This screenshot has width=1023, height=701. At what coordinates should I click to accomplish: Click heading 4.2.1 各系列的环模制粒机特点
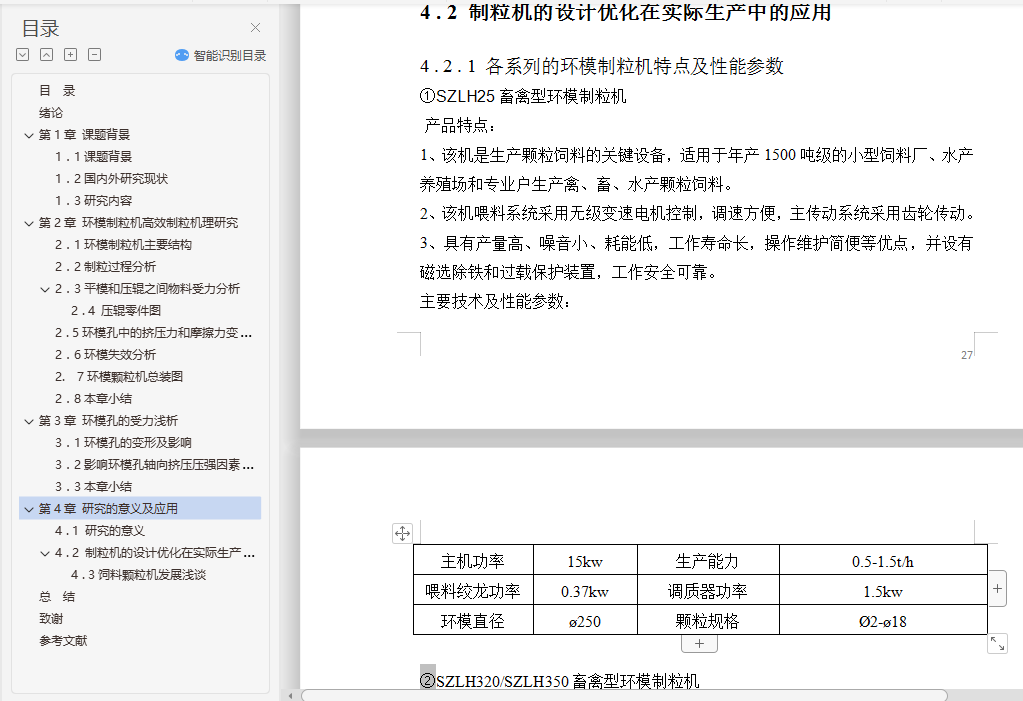point(602,66)
